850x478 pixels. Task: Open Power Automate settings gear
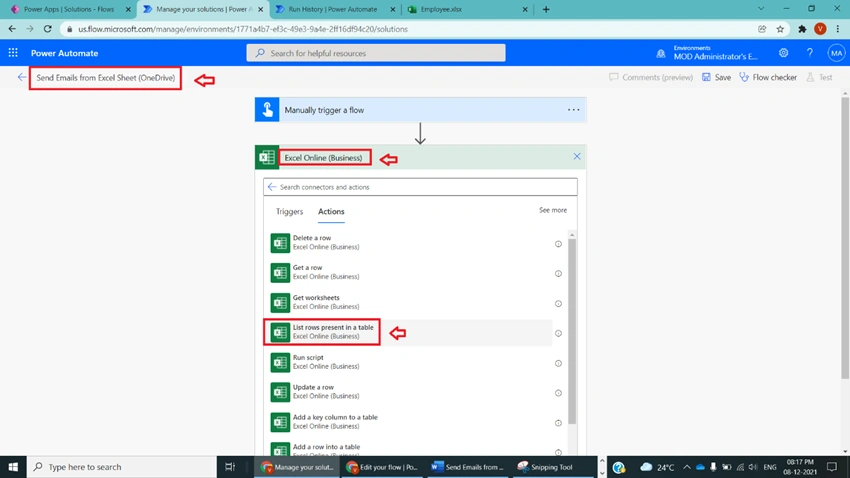point(783,53)
